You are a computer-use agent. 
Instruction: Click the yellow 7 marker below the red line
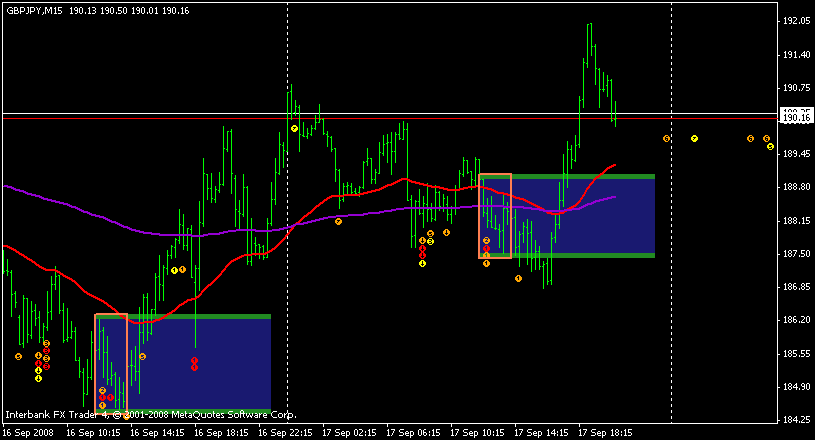point(294,128)
